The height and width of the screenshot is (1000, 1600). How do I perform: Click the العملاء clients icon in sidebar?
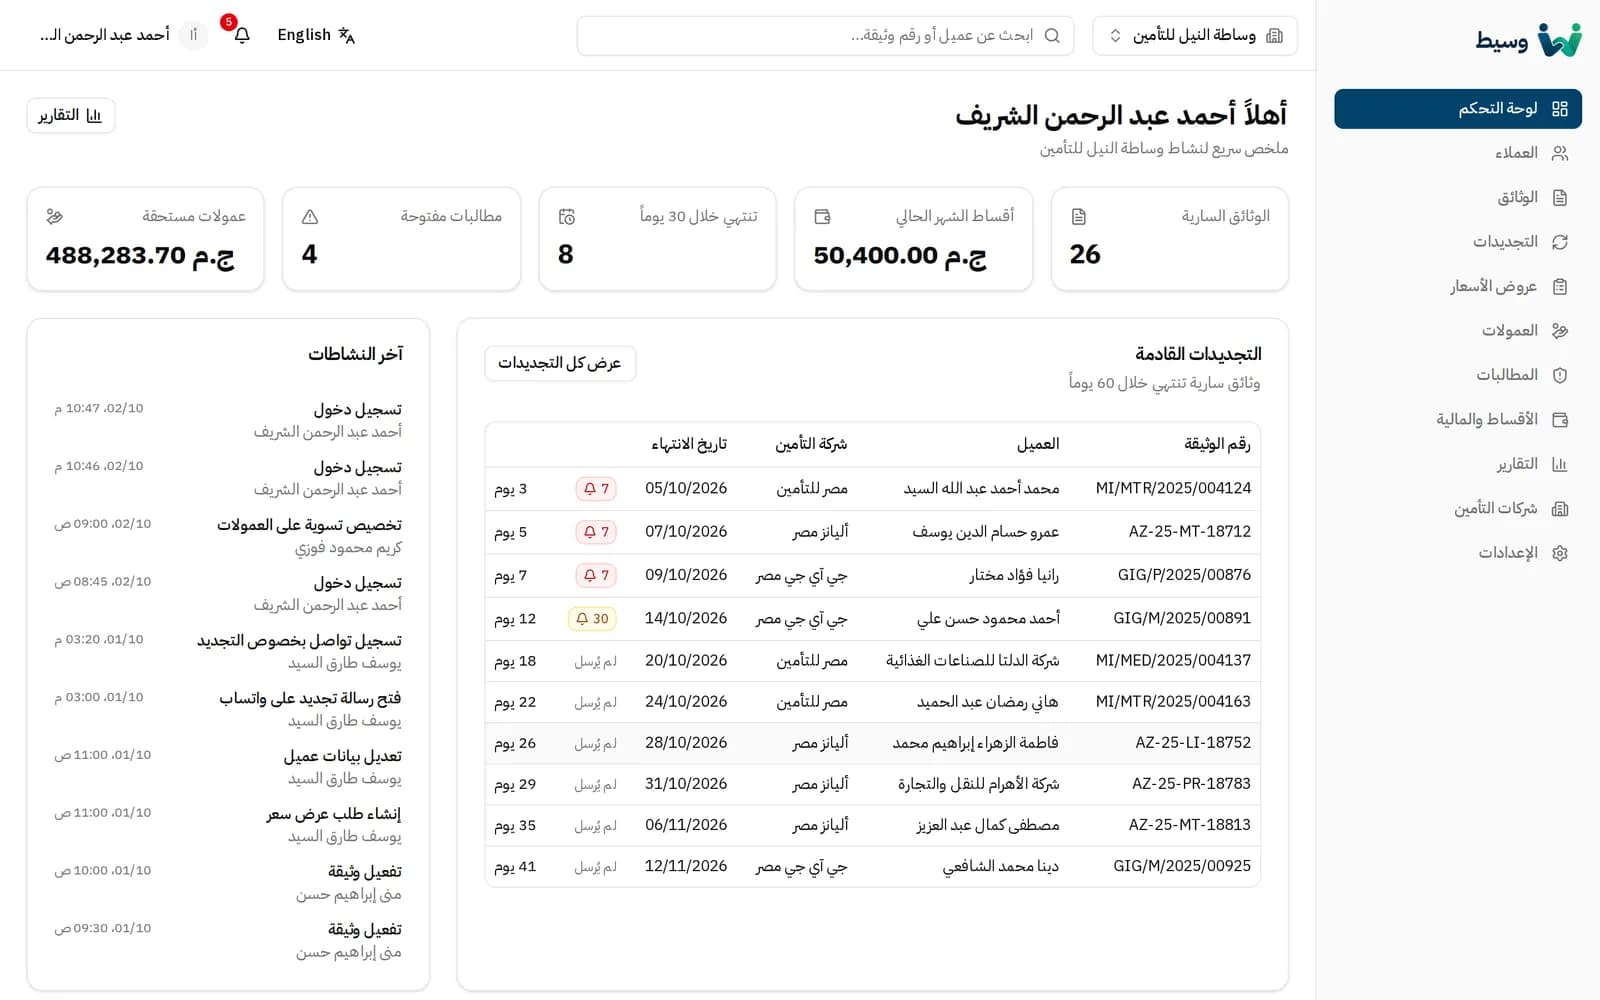click(1560, 153)
